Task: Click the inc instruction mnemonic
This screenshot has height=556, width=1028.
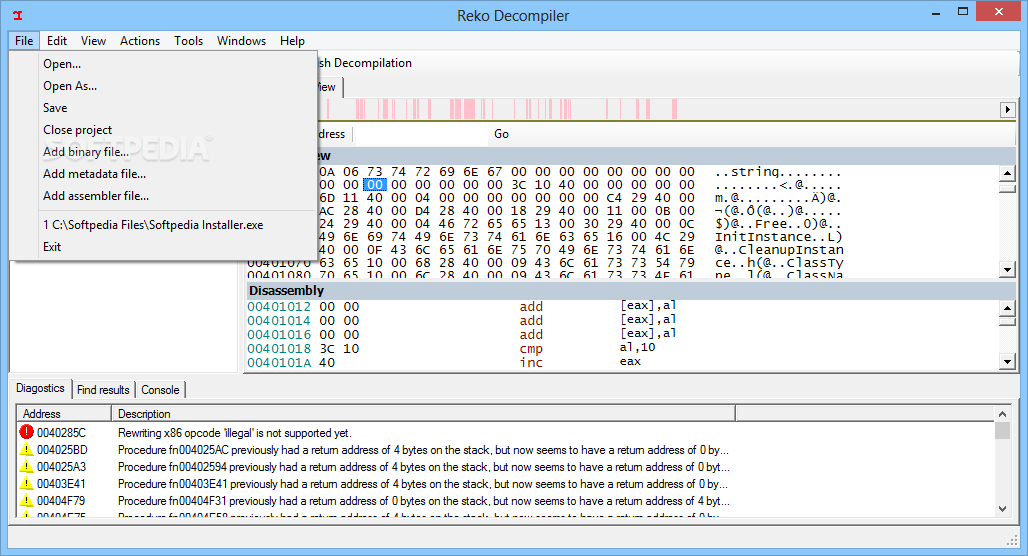Action: (531, 363)
